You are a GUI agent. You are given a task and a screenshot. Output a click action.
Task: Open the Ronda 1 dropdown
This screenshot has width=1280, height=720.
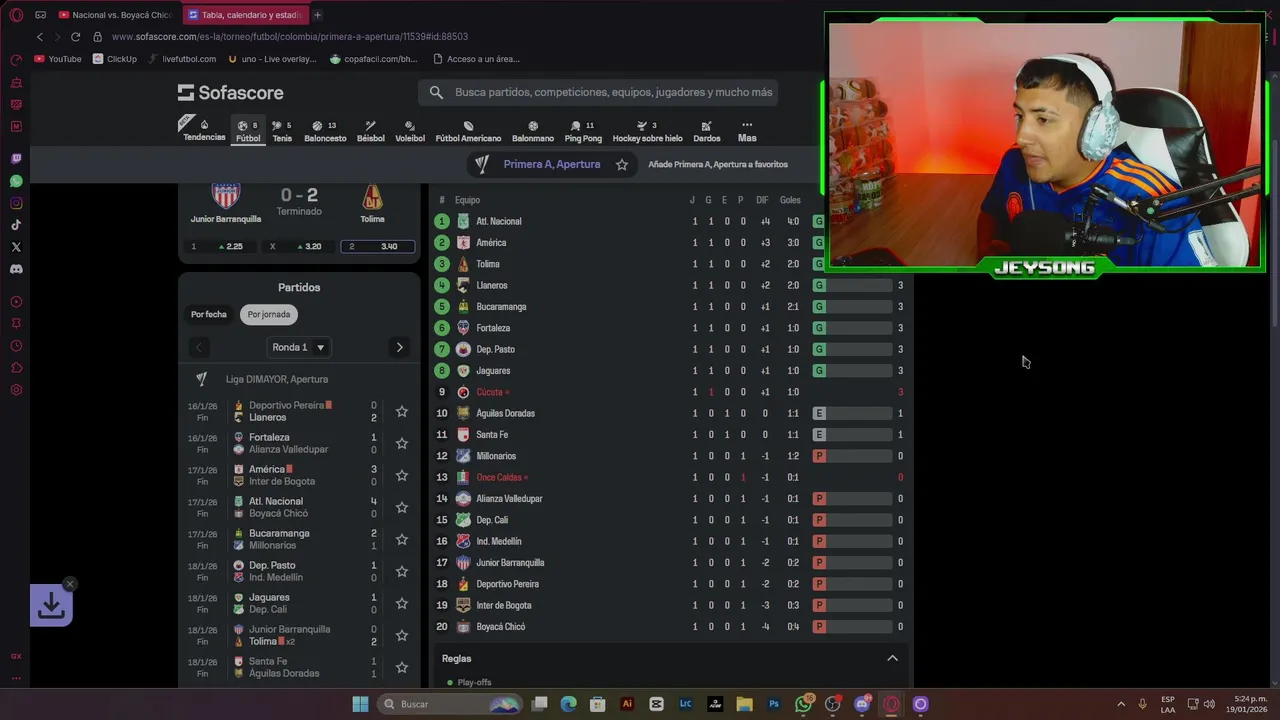[x=299, y=347]
